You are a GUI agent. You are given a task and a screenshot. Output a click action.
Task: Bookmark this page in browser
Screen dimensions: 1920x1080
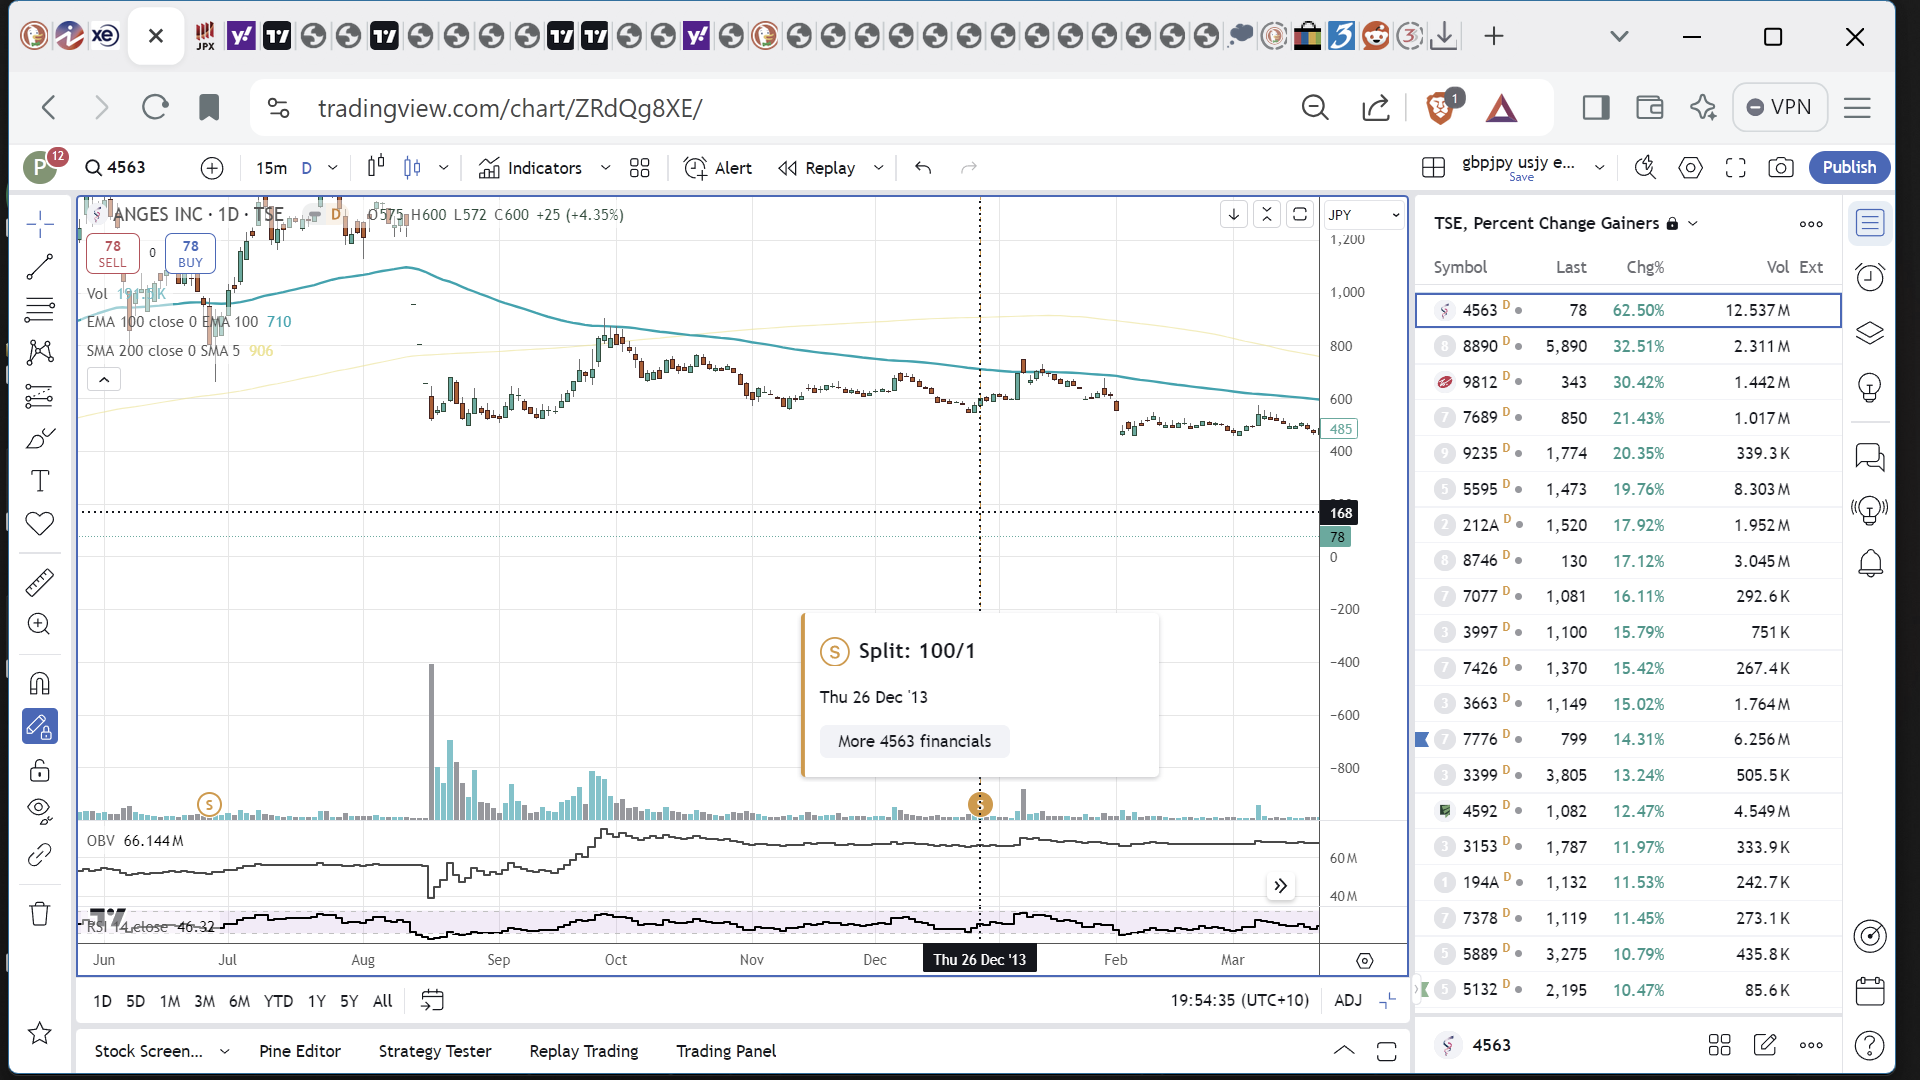pos(209,107)
